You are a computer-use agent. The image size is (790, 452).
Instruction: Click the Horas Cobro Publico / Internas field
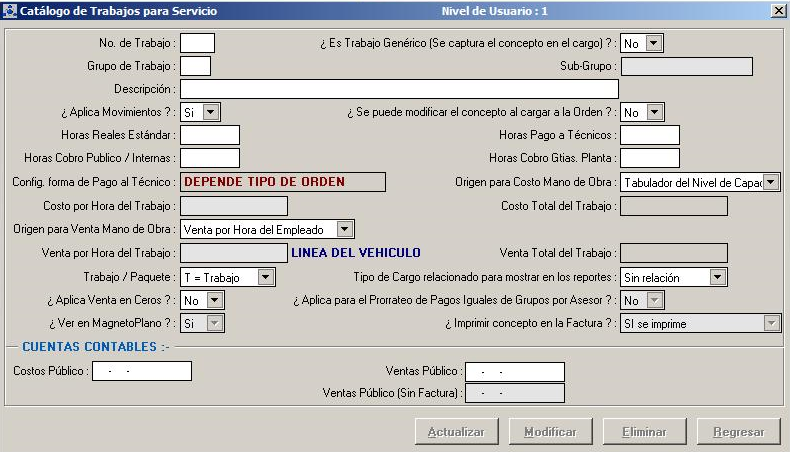tap(210, 158)
